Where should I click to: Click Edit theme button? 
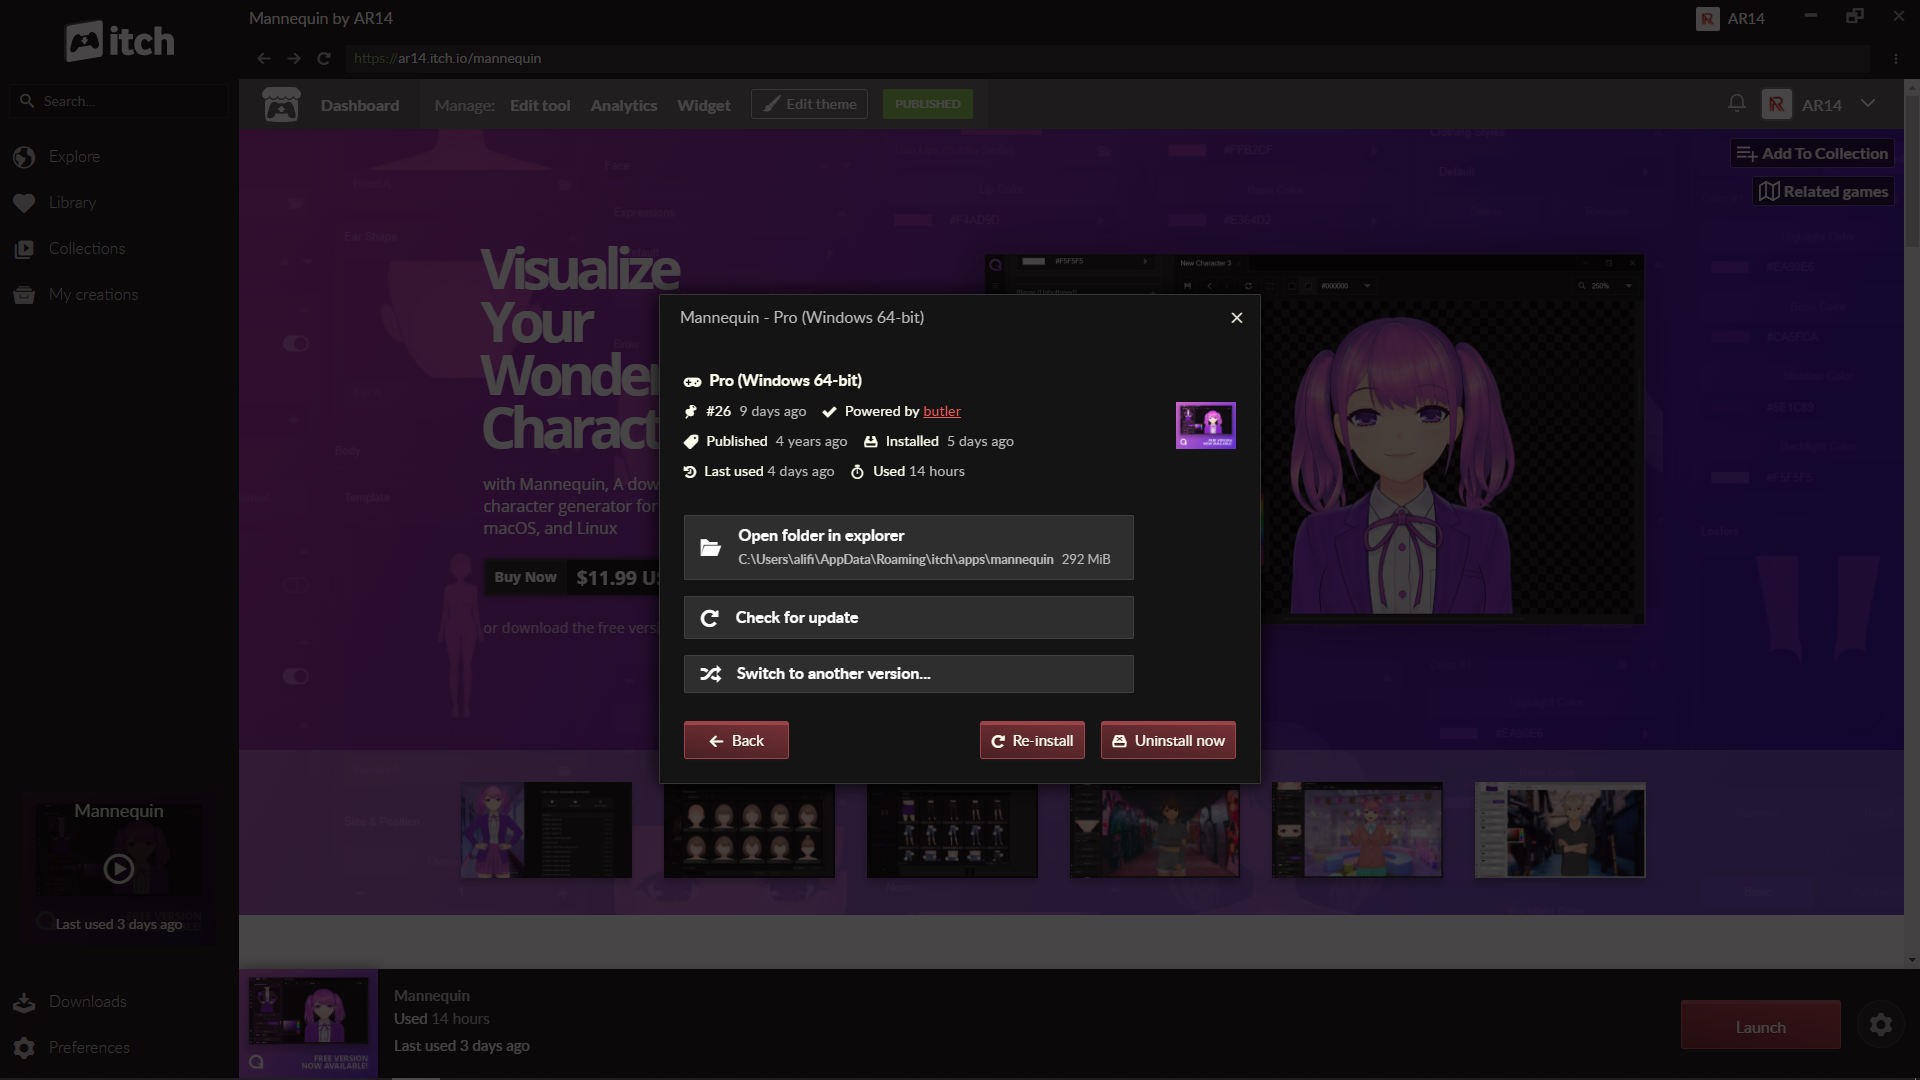coord(809,104)
